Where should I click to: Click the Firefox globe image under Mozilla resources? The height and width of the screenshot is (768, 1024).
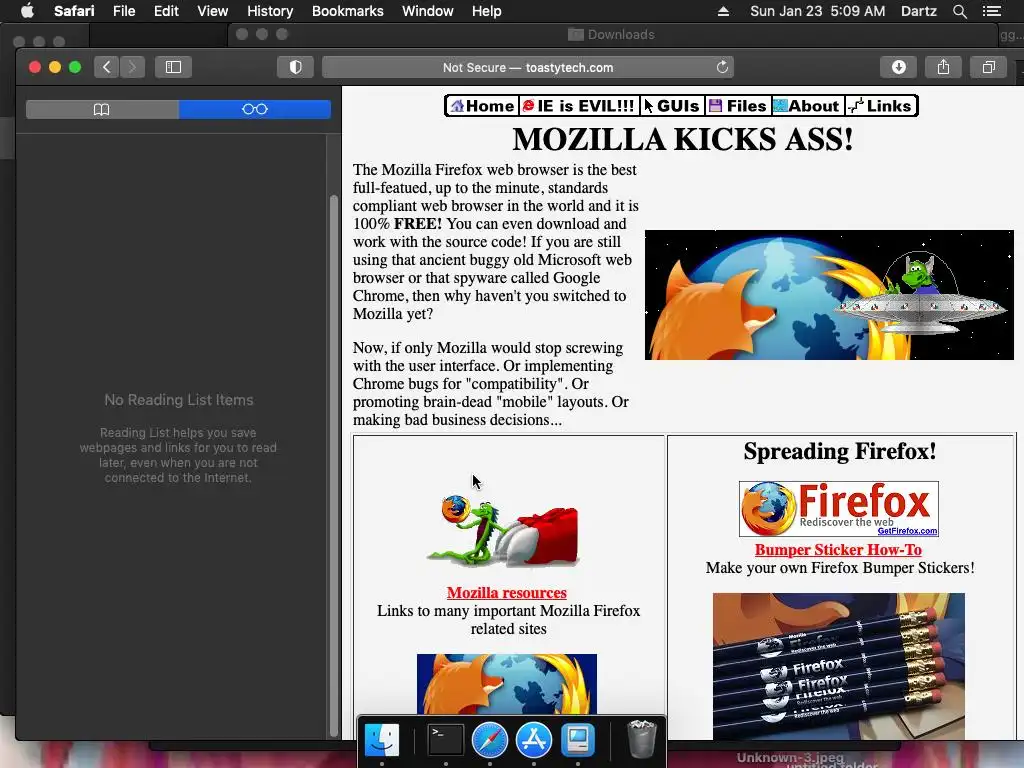pyautogui.click(x=507, y=684)
